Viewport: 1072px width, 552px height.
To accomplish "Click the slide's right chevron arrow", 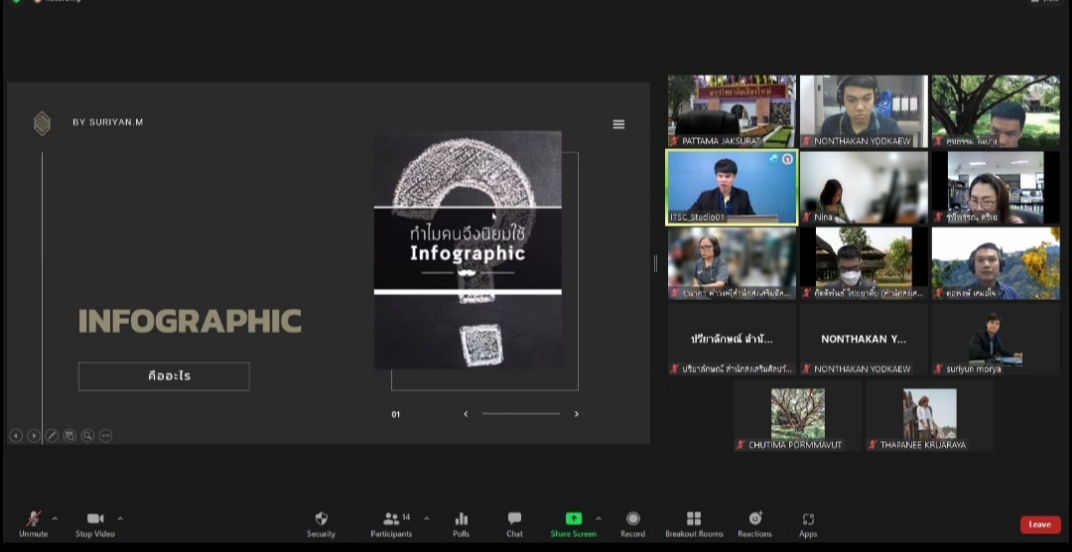I will point(576,414).
